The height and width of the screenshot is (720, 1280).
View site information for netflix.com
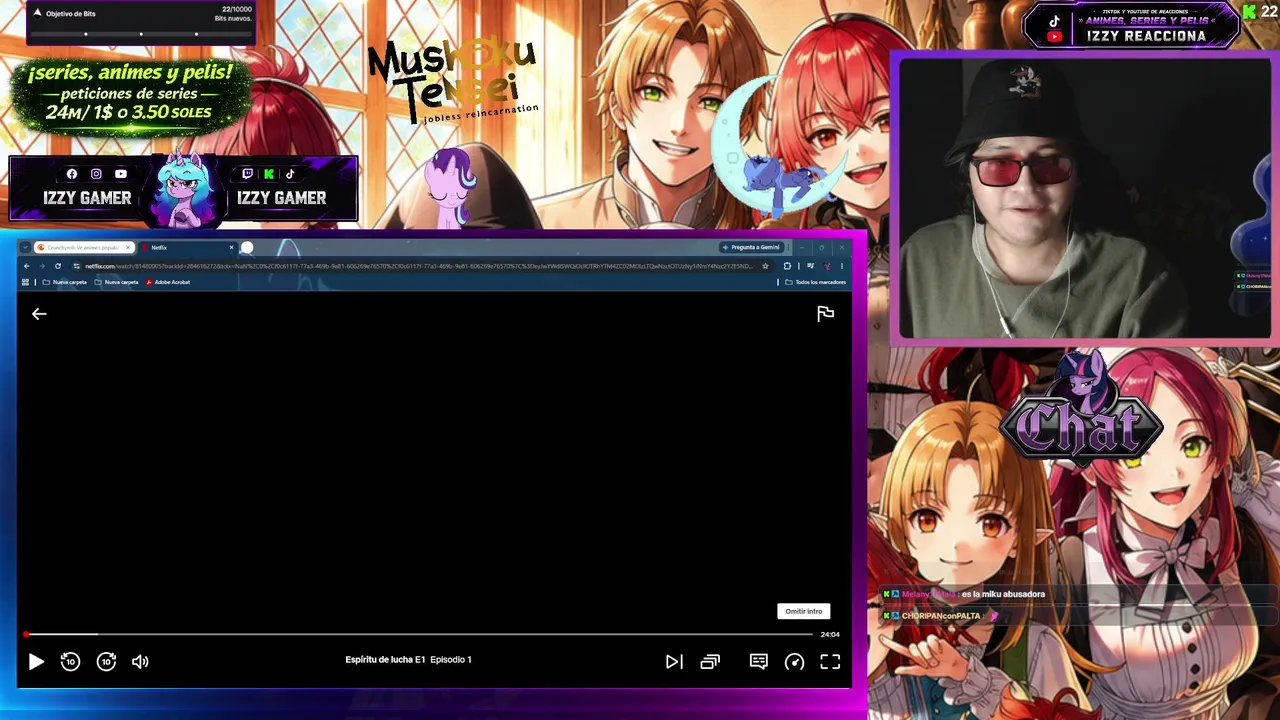coord(77,266)
